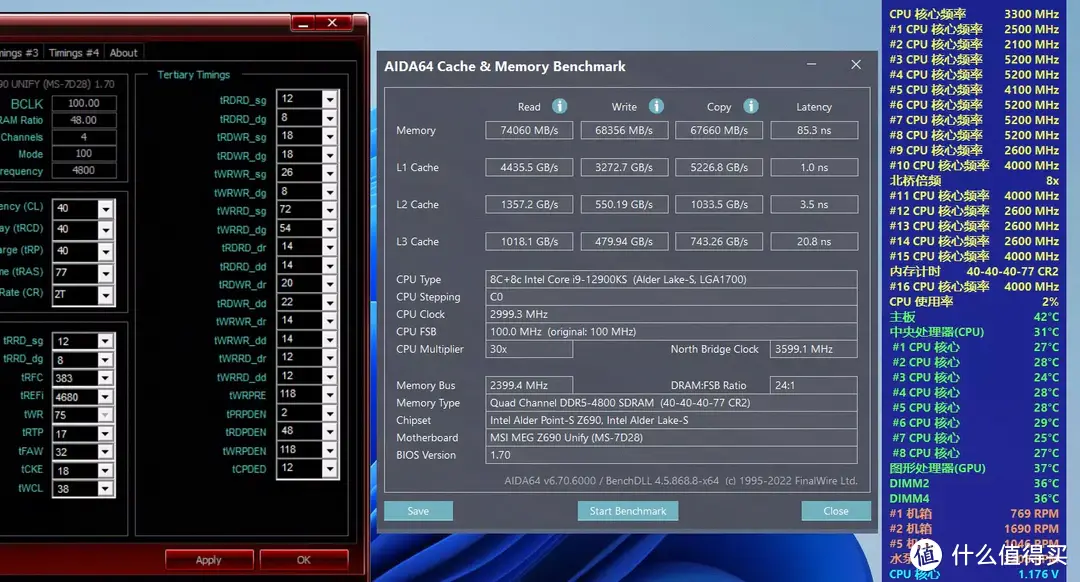
Task: Click the RAM Ratio field showing 48.00
Action: (83, 120)
